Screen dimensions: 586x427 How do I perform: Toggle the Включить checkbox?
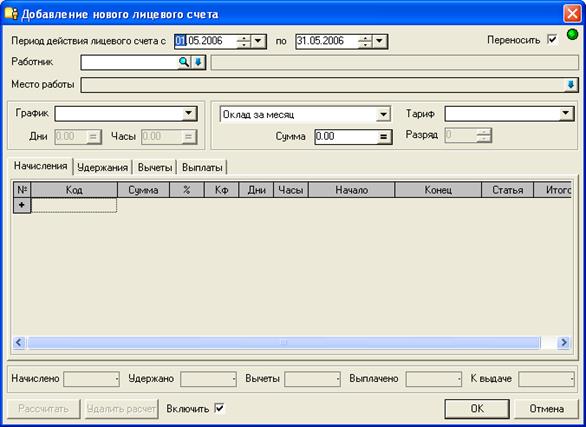click(x=219, y=408)
